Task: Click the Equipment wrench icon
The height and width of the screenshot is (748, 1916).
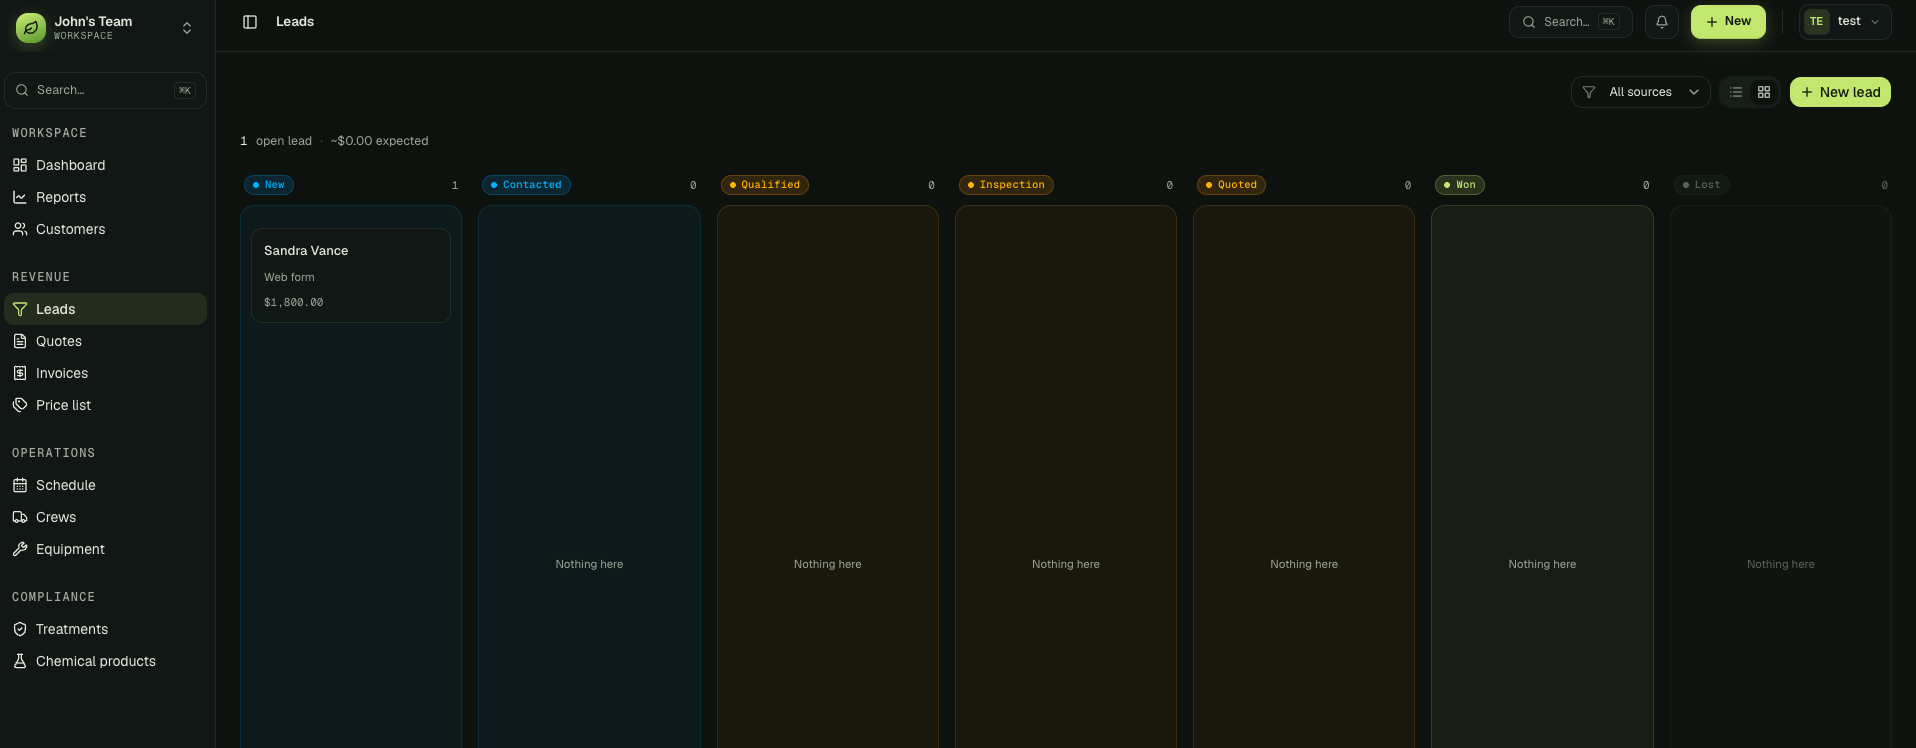Action: point(20,549)
